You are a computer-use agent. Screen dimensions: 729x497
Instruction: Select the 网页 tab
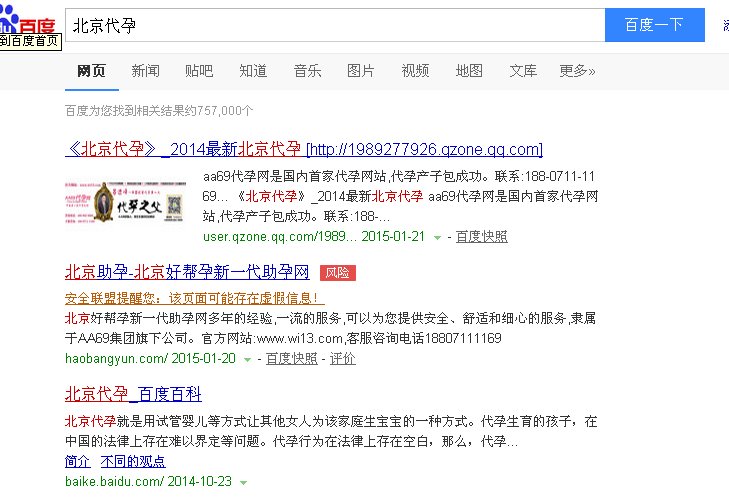92,71
